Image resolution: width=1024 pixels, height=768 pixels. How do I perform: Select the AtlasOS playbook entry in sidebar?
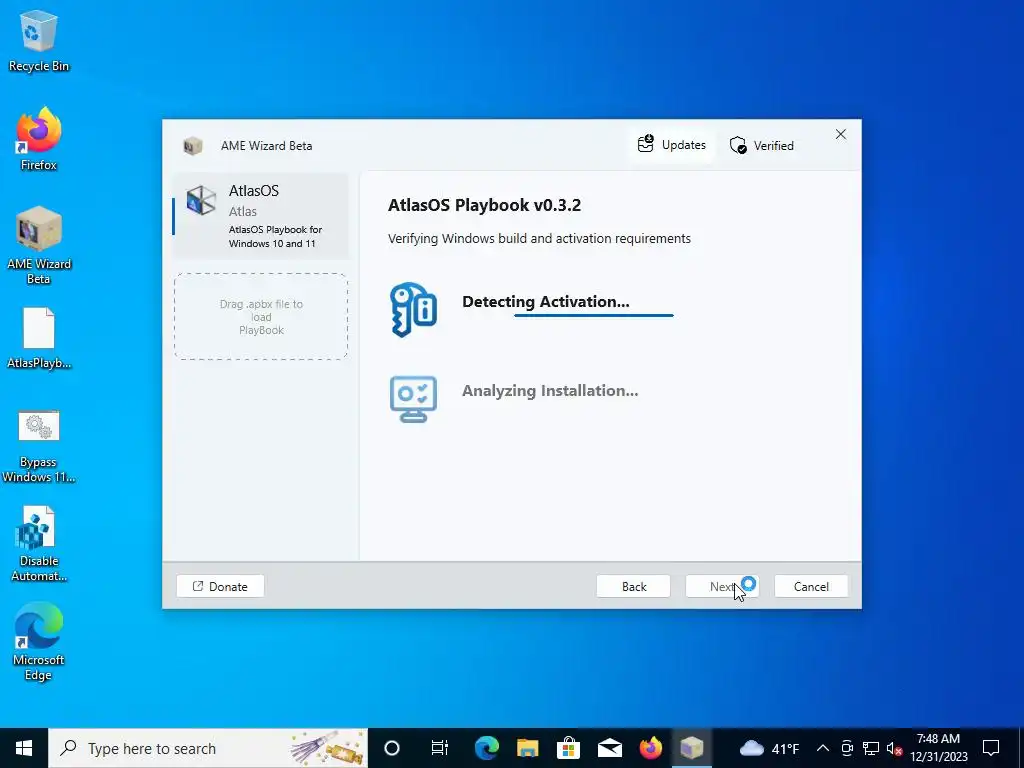(x=261, y=216)
